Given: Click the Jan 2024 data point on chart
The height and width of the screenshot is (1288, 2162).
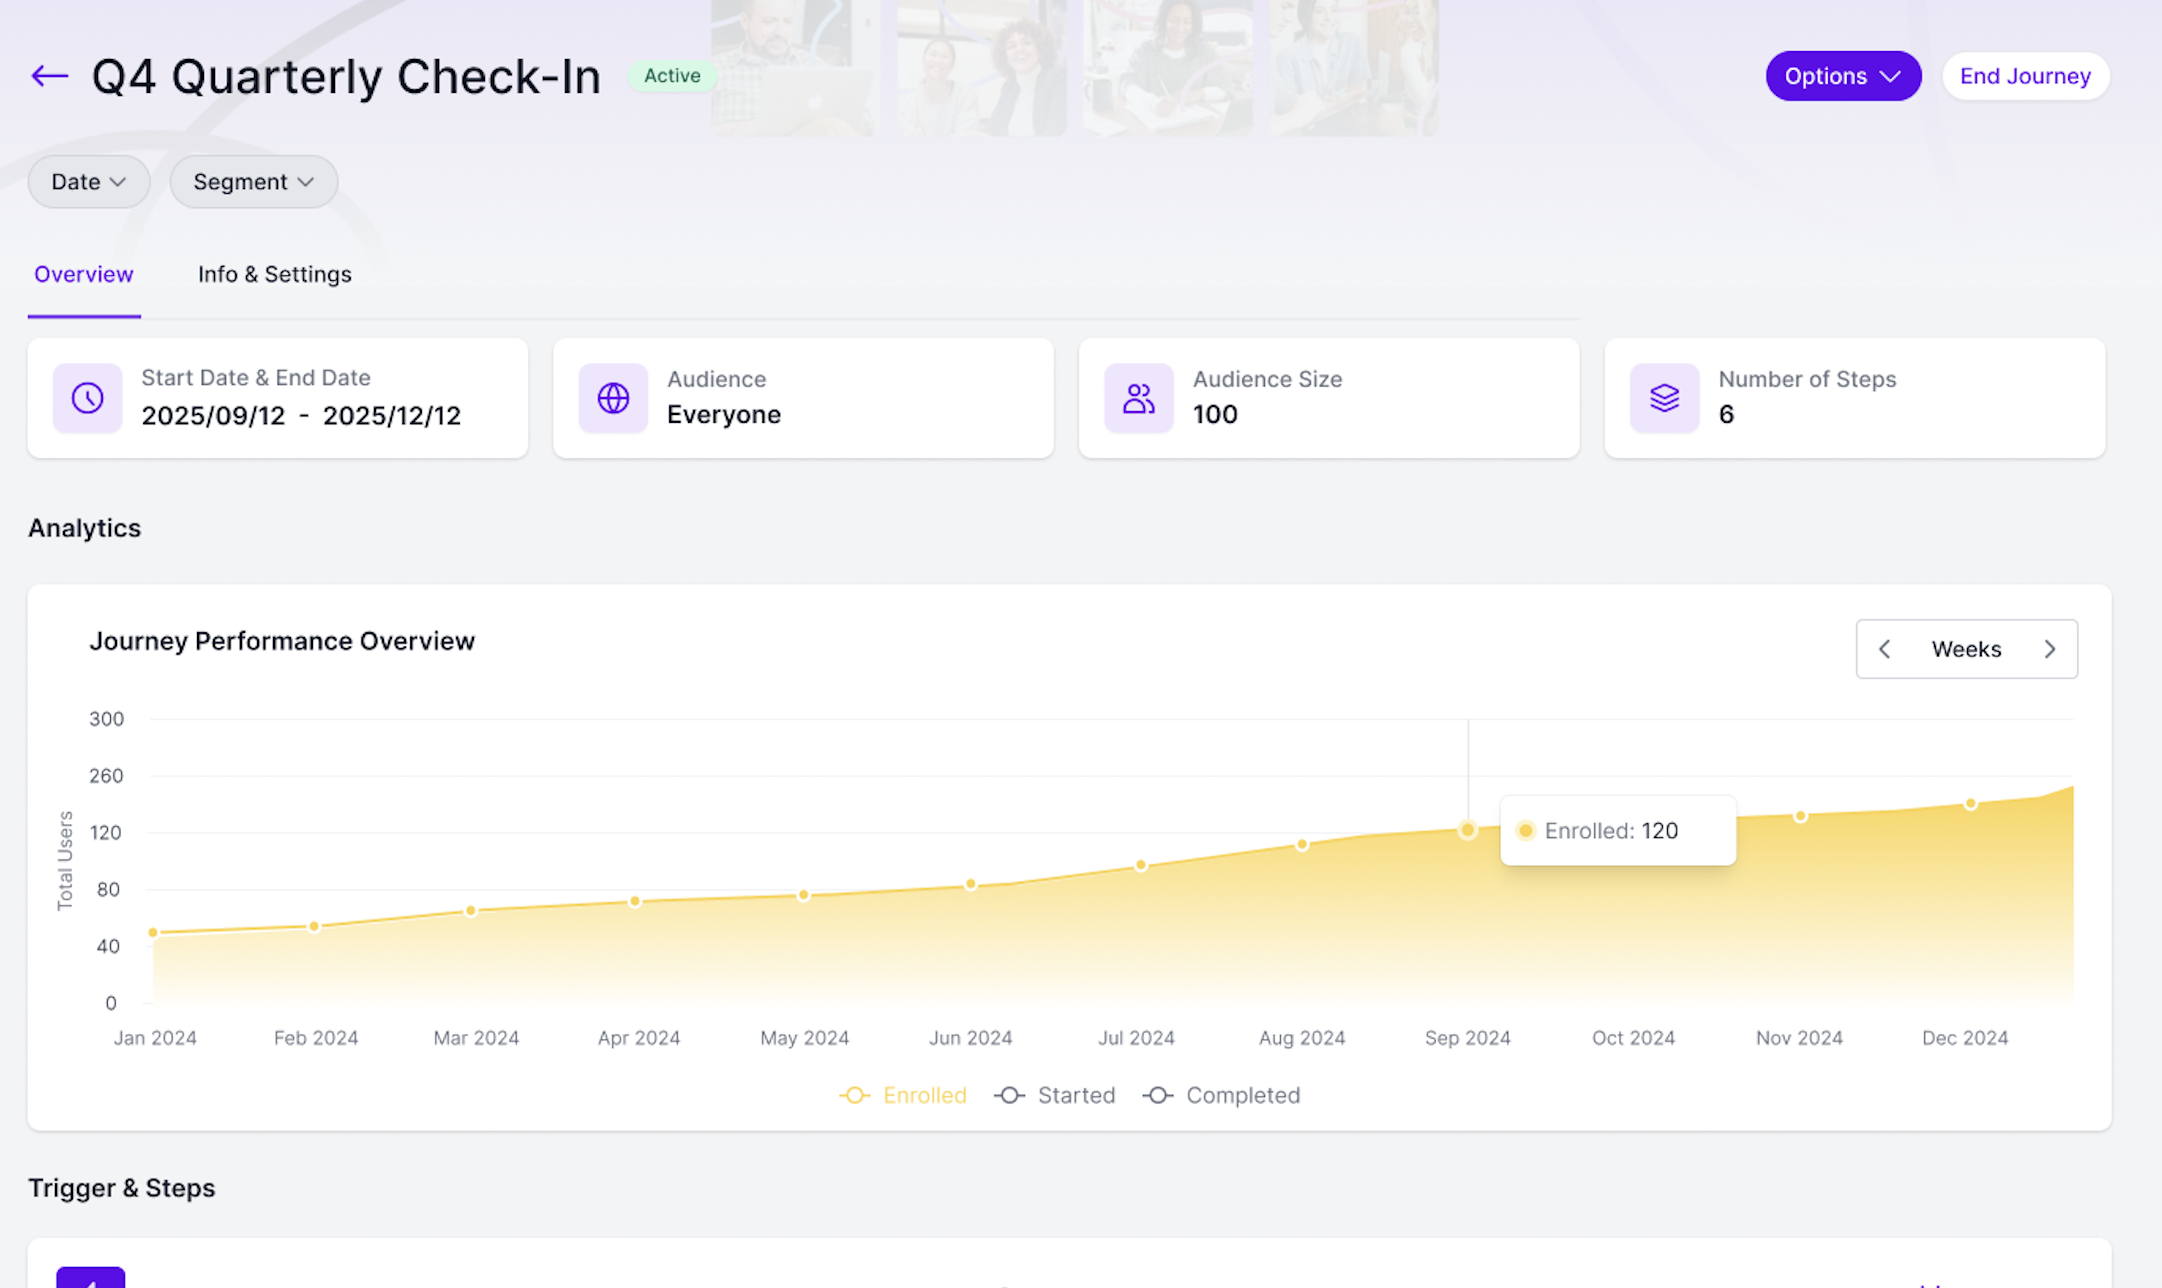Looking at the screenshot, I should click(x=153, y=933).
